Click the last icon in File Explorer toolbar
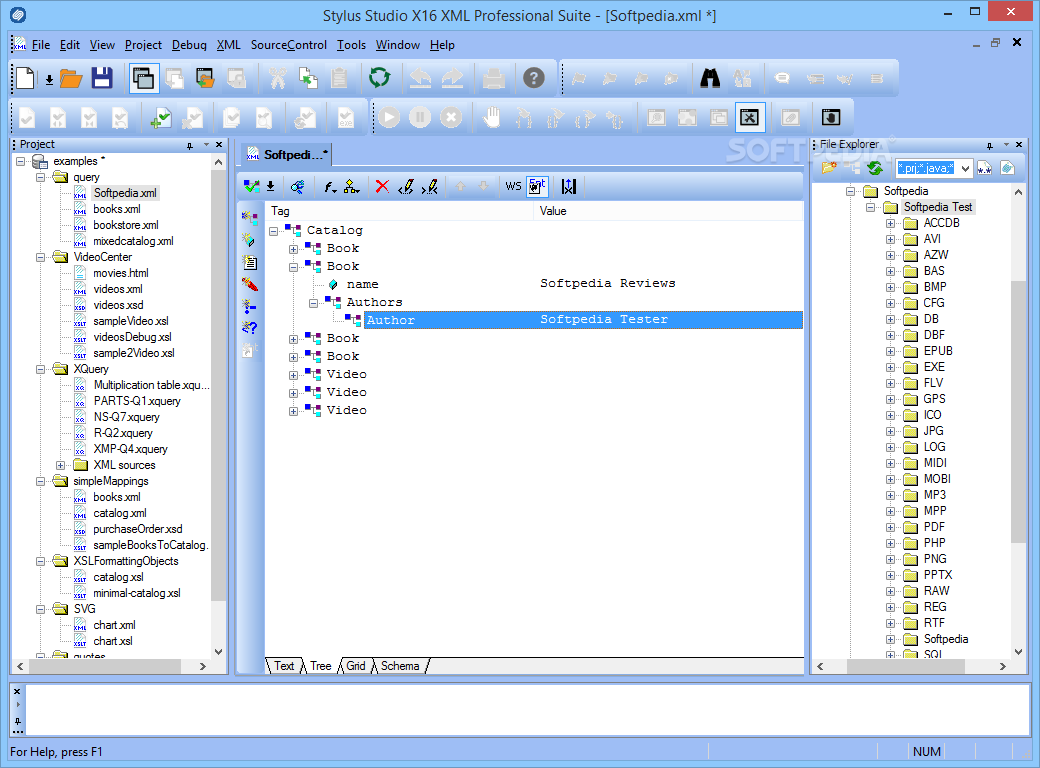Screen dimensions: 1040x768 (x=1008, y=168)
